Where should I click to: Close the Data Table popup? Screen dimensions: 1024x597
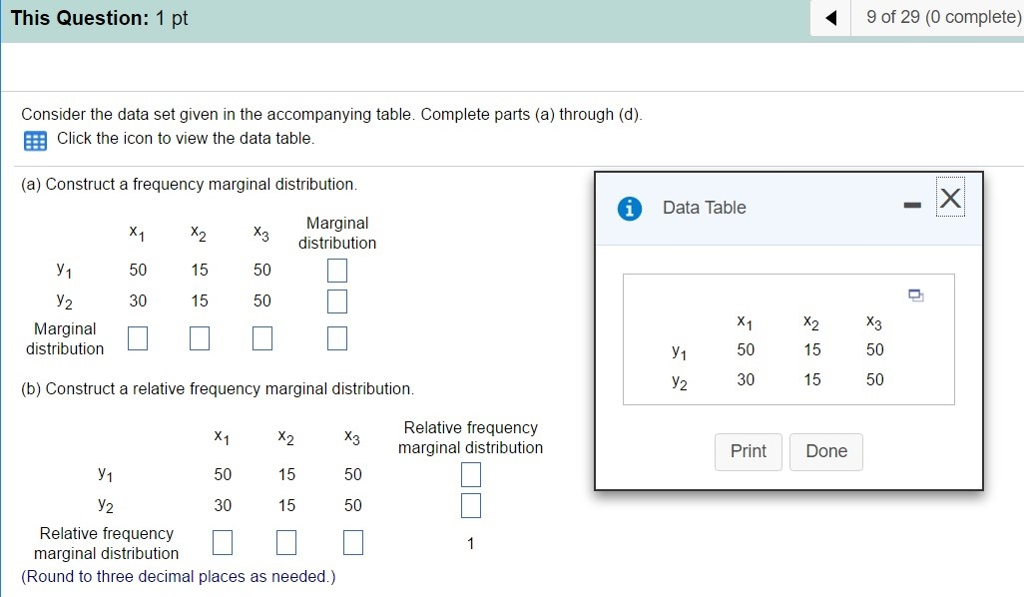(x=950, y=198)
